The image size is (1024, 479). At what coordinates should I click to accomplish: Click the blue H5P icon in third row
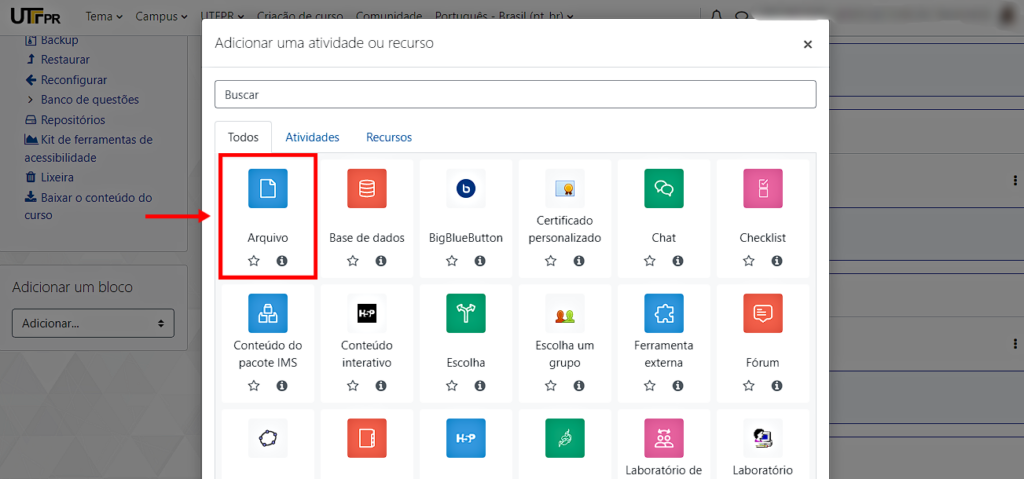coord(466,438)
